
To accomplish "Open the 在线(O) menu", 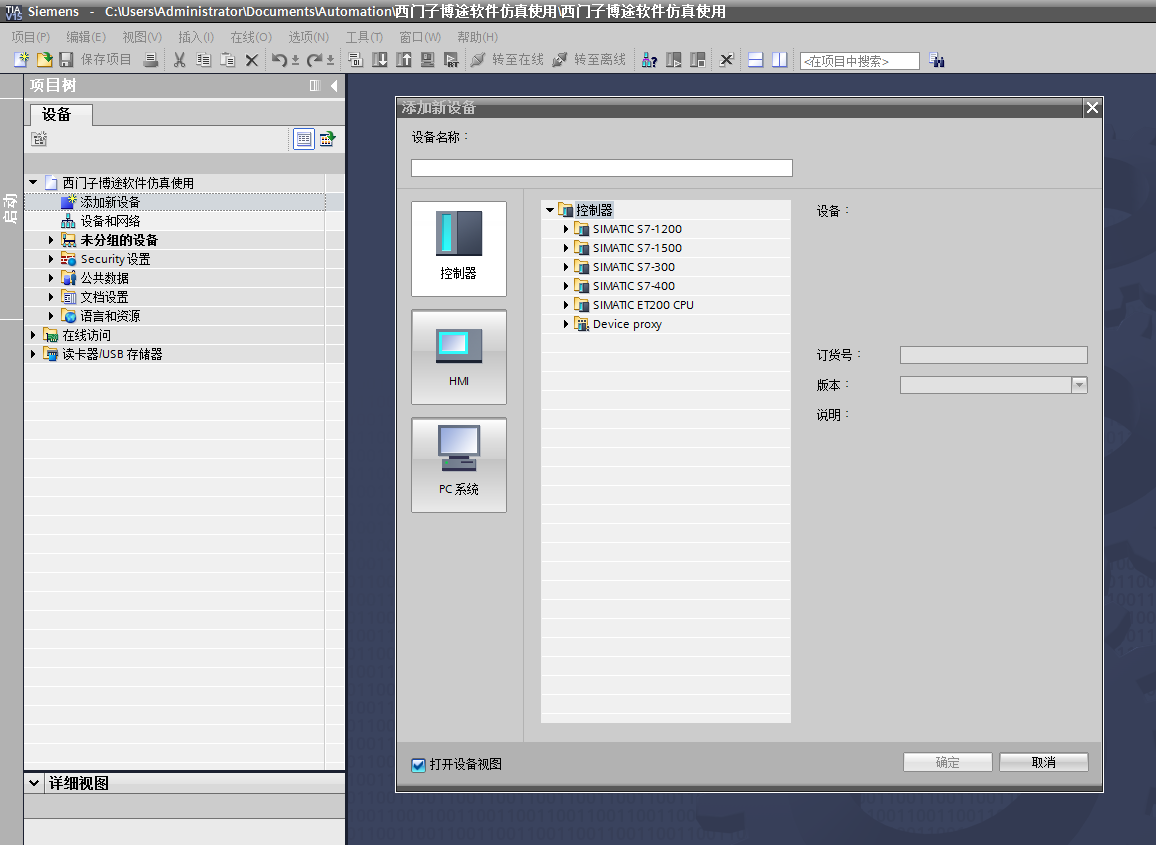I will pos(251,37).
